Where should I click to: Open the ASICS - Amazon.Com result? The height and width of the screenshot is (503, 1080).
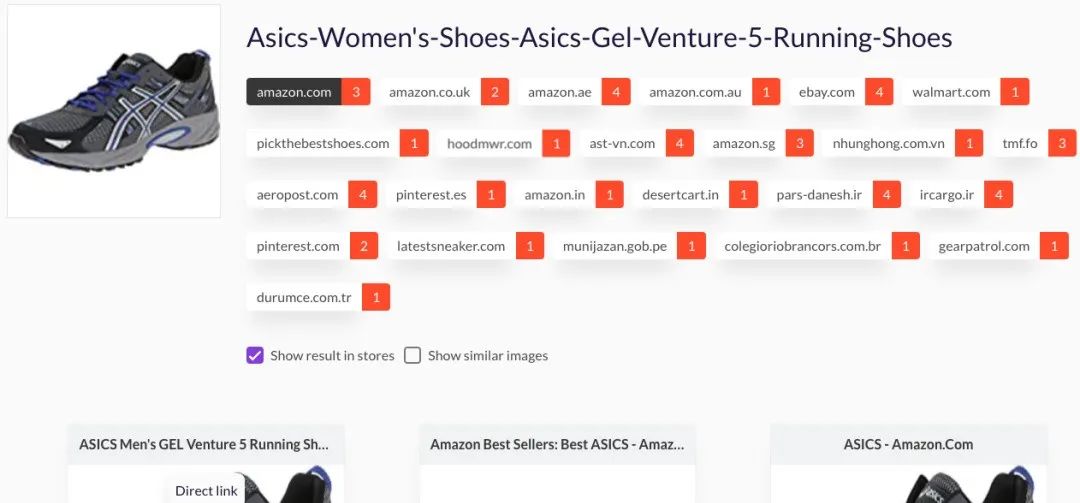click(x=907, y=444)
